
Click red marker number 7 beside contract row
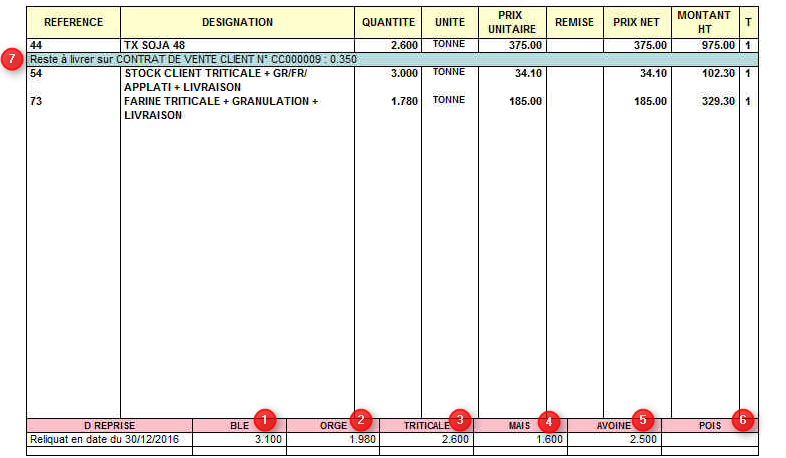[x=13, y=60]
